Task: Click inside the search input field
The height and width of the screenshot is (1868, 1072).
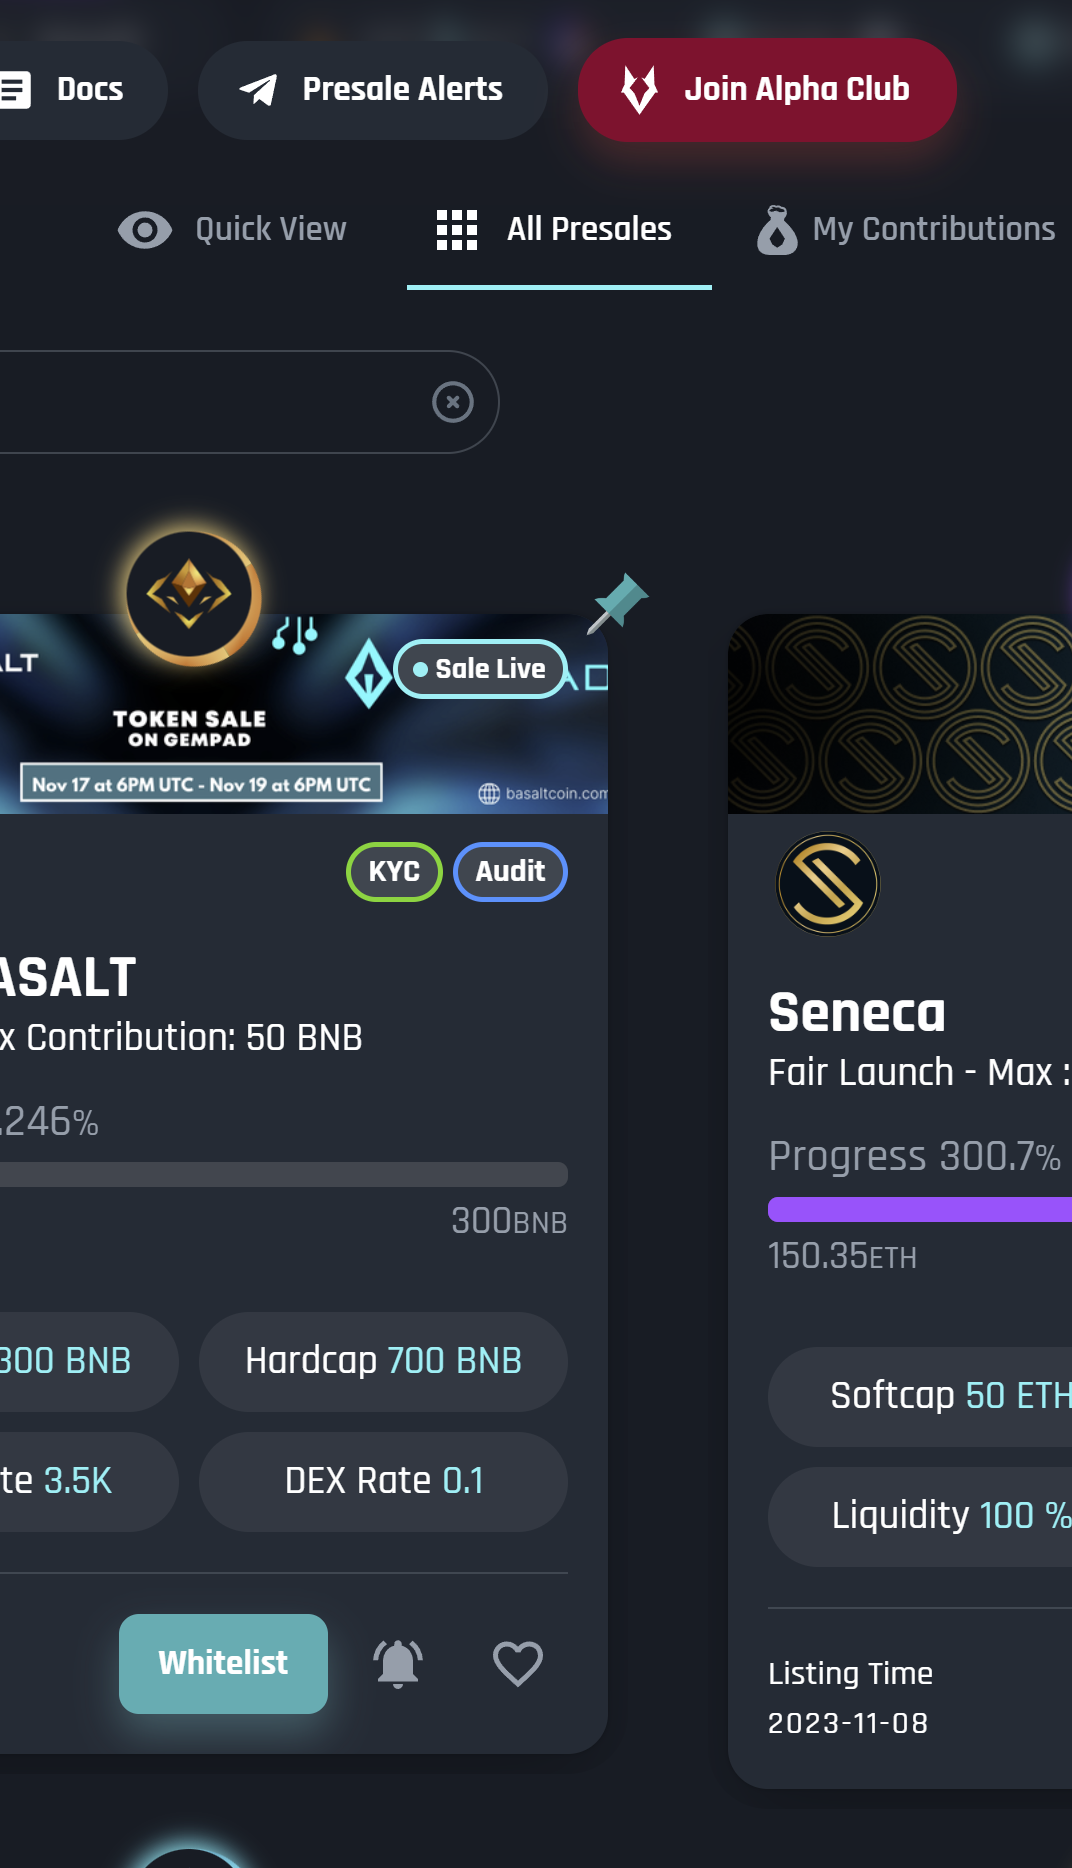Action: pos(200,402)
